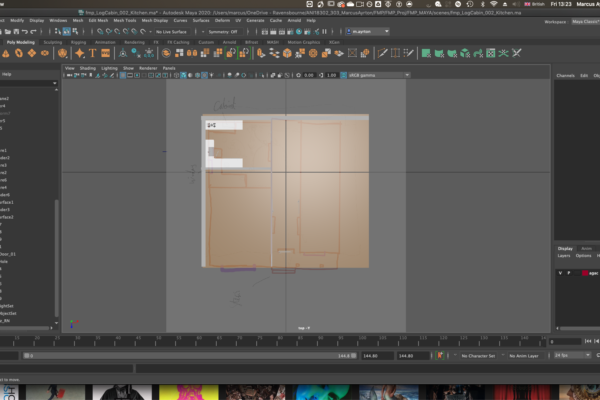Toggle viewport grid display button
The height and width of the screenshot is (400, 600).
[x=123, y=75]
